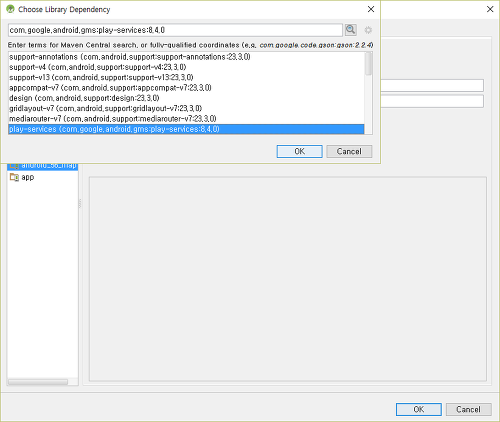Close the Choose Library Dependency dialog
Image resolution: width=500 pixels, height=422 pixels.
[x=371, y=9]
